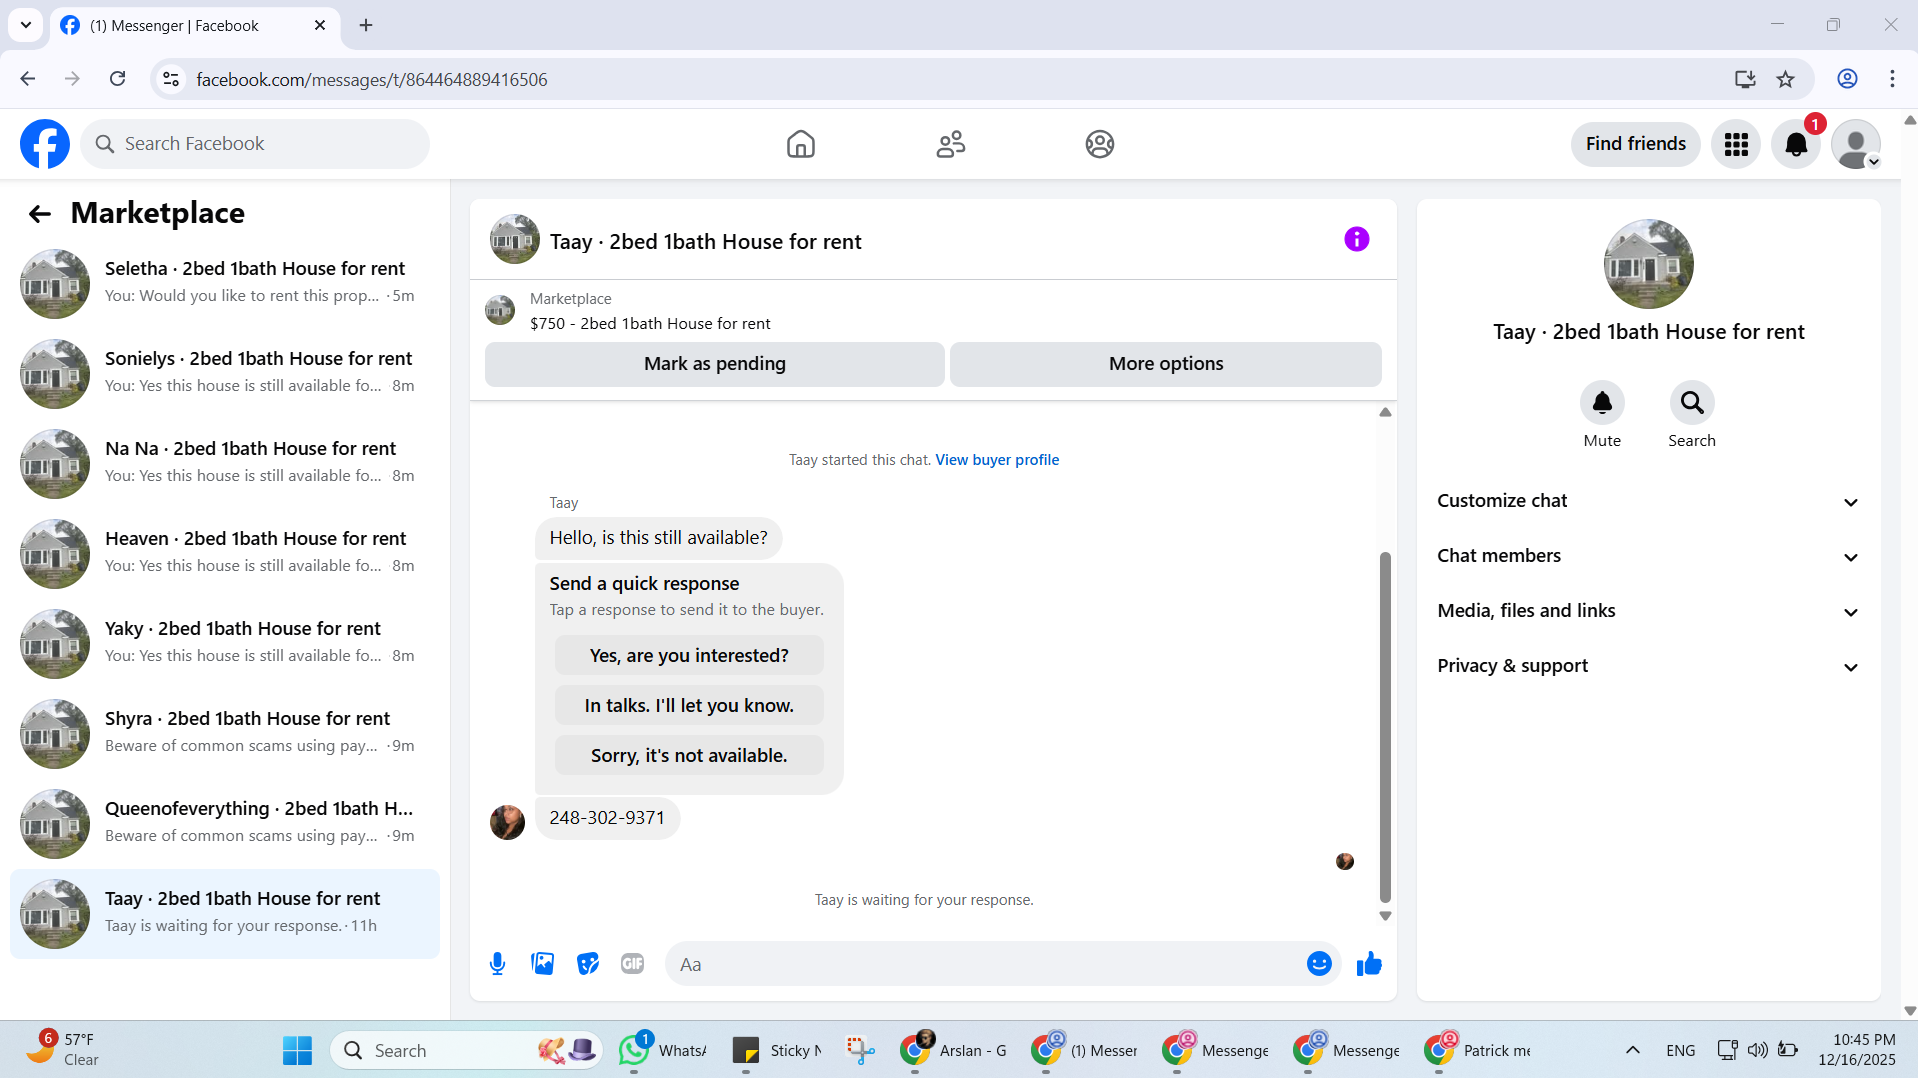
Task: Send a thumbs-up like
Action: click(1369, 964)
